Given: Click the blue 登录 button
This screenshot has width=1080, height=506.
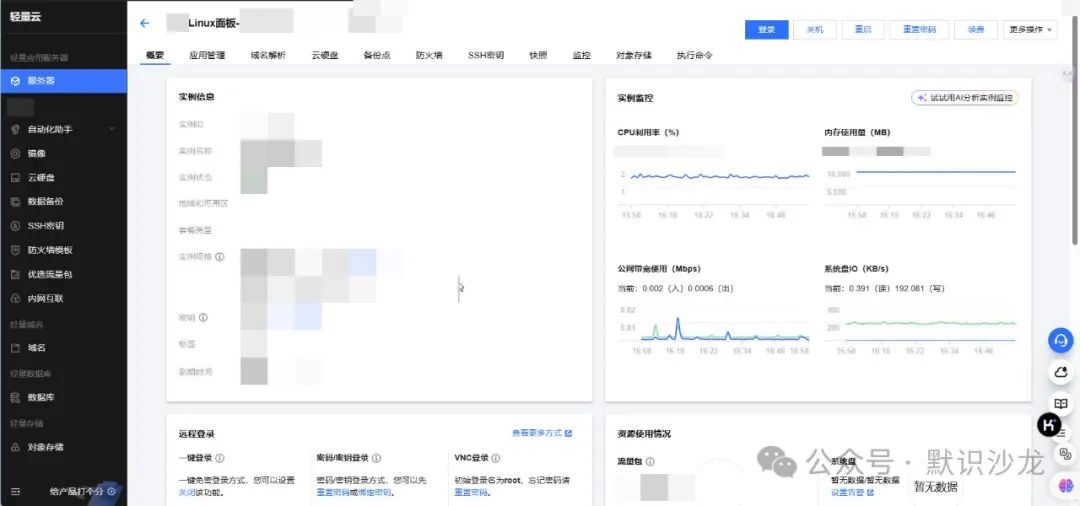Looking at the screenshot, I should 766,30.
